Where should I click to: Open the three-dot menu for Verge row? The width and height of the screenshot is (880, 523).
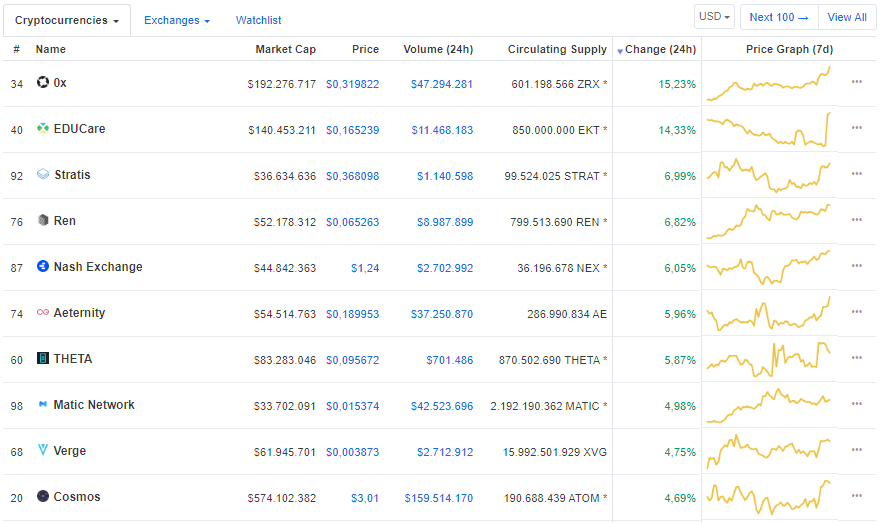pos(856,450)
